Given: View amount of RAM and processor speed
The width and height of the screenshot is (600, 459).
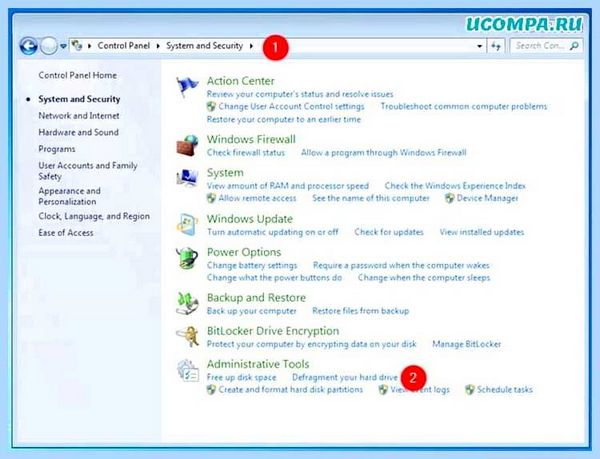Looking at the screenshot, I should point(288,186).
